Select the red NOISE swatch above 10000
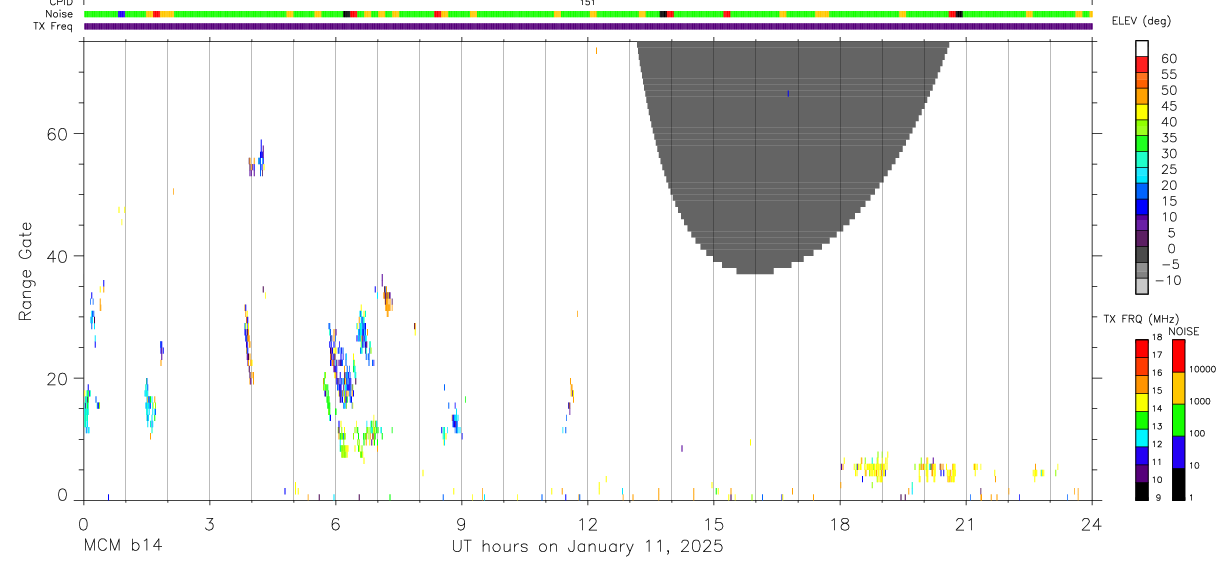The width and height of the screenshot is (1228, 567). pyautogui.click(x=1179, y=356)
